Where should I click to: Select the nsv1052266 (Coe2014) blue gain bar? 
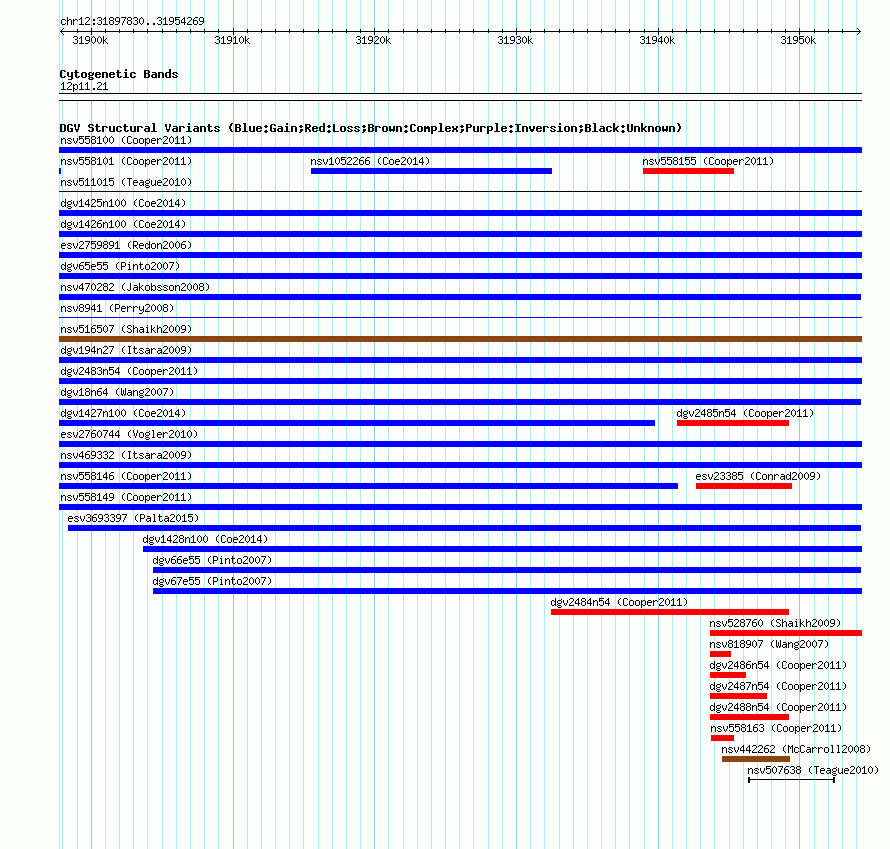431,171
